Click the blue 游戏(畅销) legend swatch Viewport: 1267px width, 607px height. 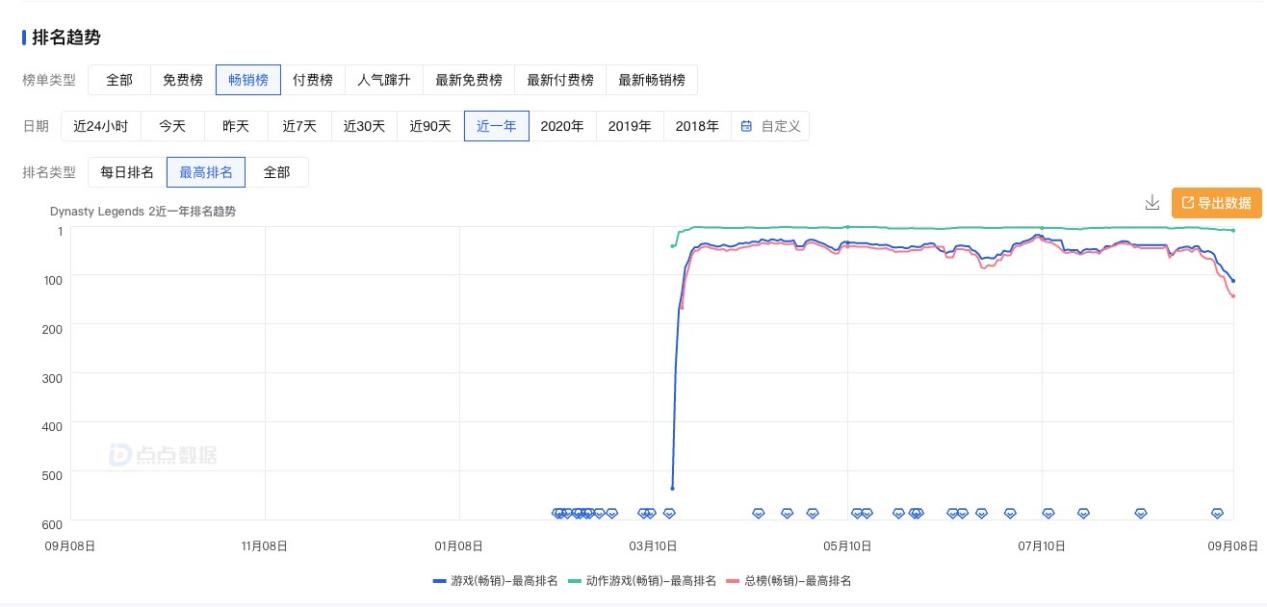click(x=440, y=581)
